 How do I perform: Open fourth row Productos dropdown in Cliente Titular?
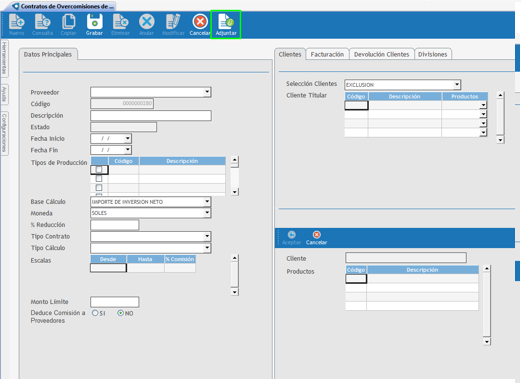pyautogui.click(x=483, y=132)
